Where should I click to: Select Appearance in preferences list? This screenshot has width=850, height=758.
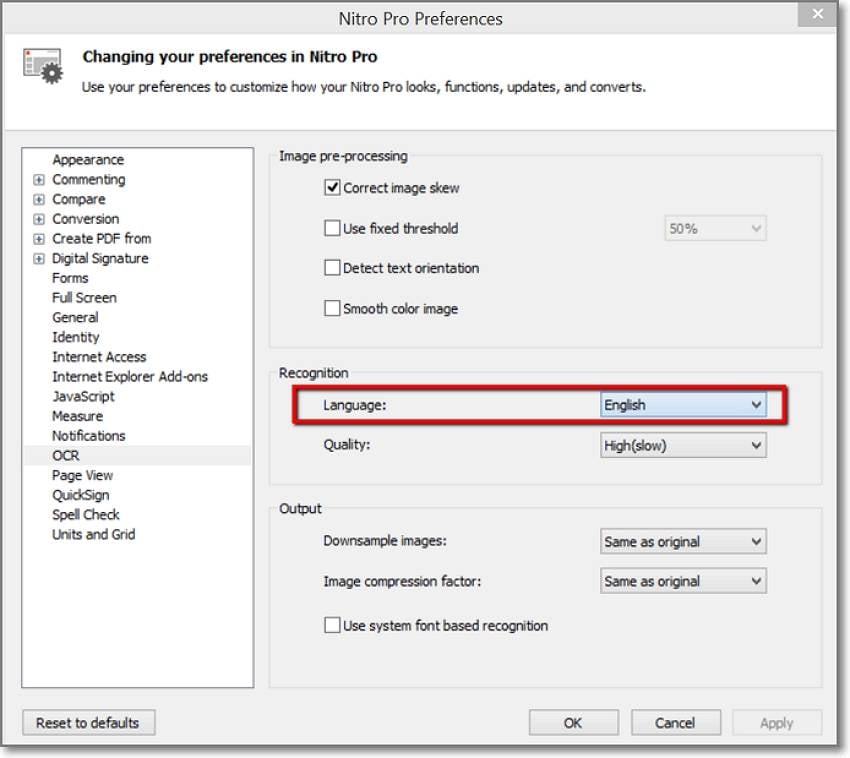88,160
